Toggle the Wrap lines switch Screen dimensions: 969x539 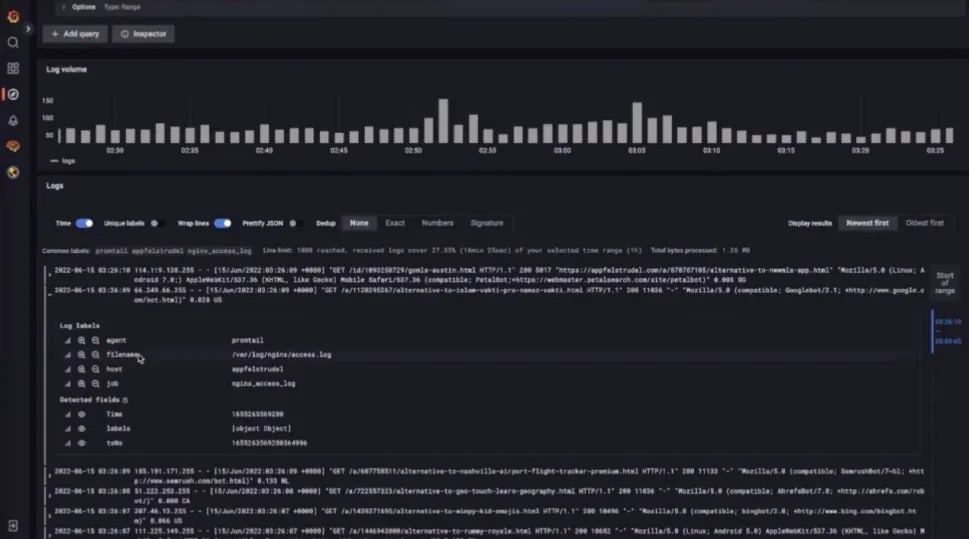[x=222, y=223]
